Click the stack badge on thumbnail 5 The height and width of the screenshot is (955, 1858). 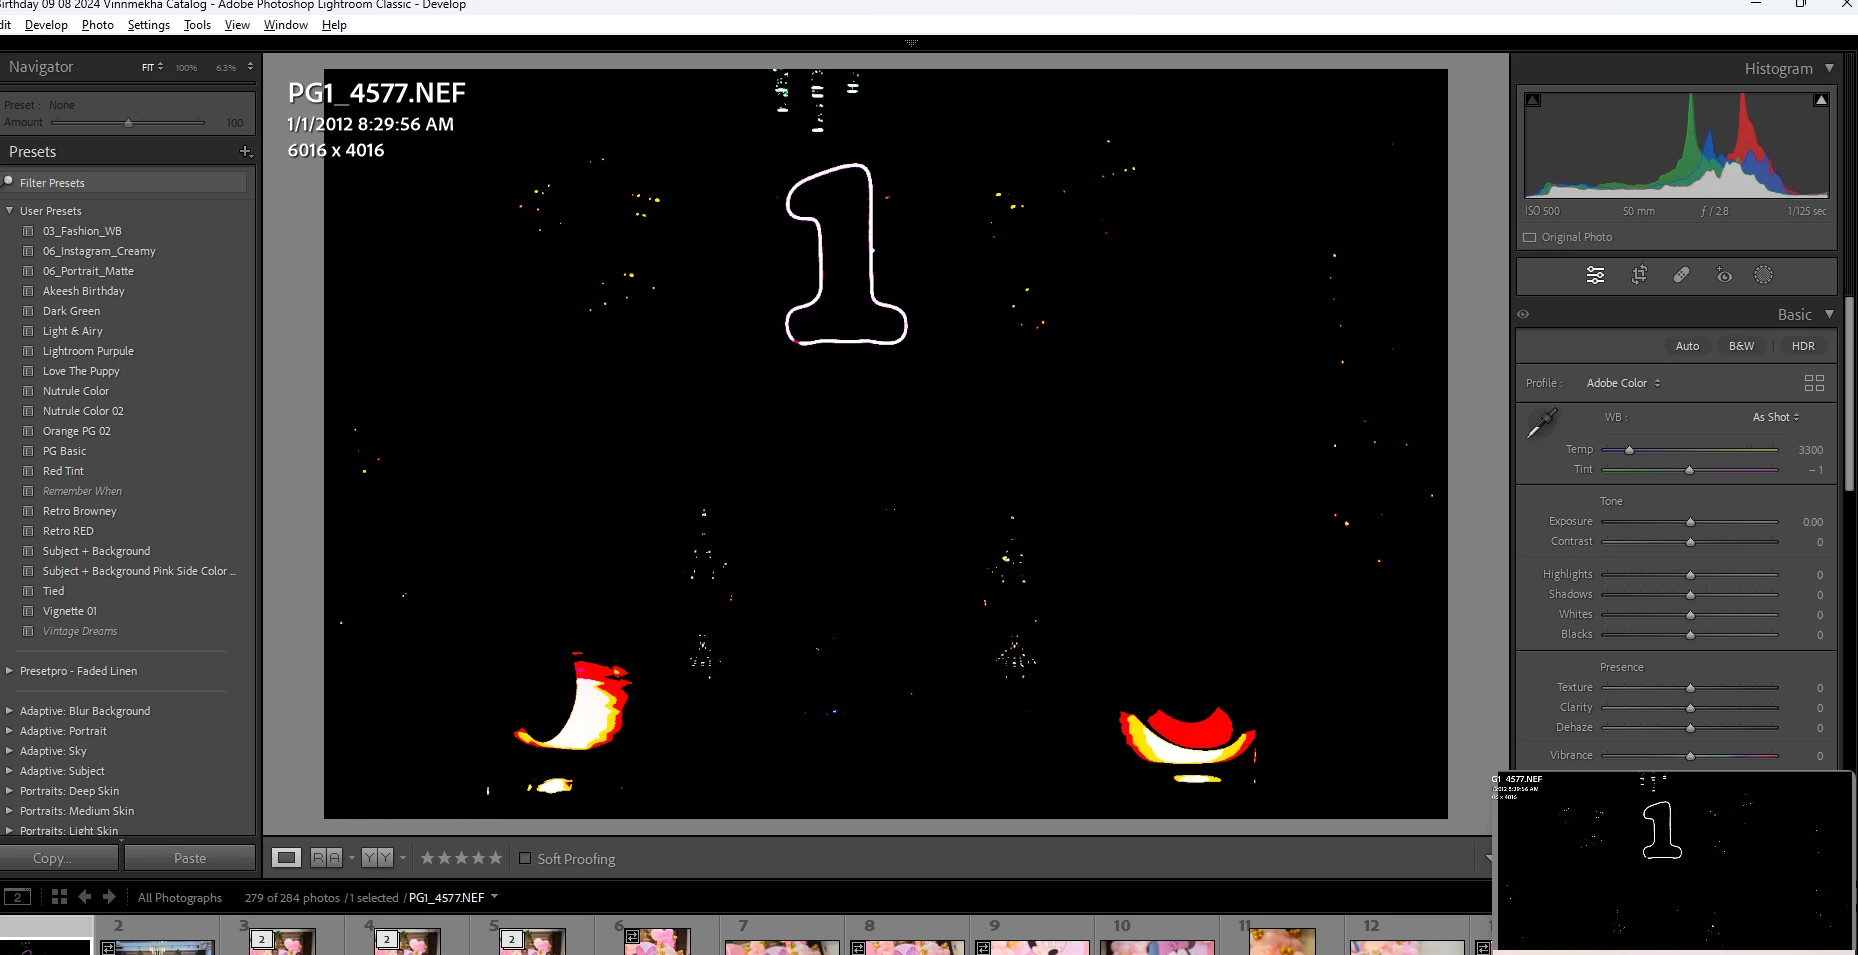pyautogui.click(x=512, y=939)
